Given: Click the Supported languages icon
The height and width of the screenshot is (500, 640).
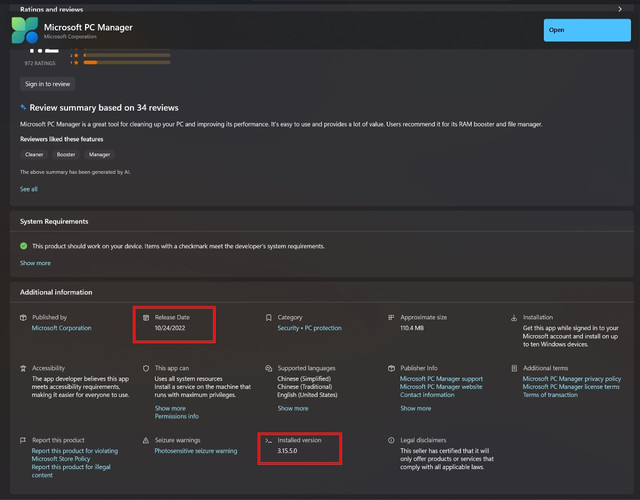Looking at the screenshot, I should pos(269,368).
